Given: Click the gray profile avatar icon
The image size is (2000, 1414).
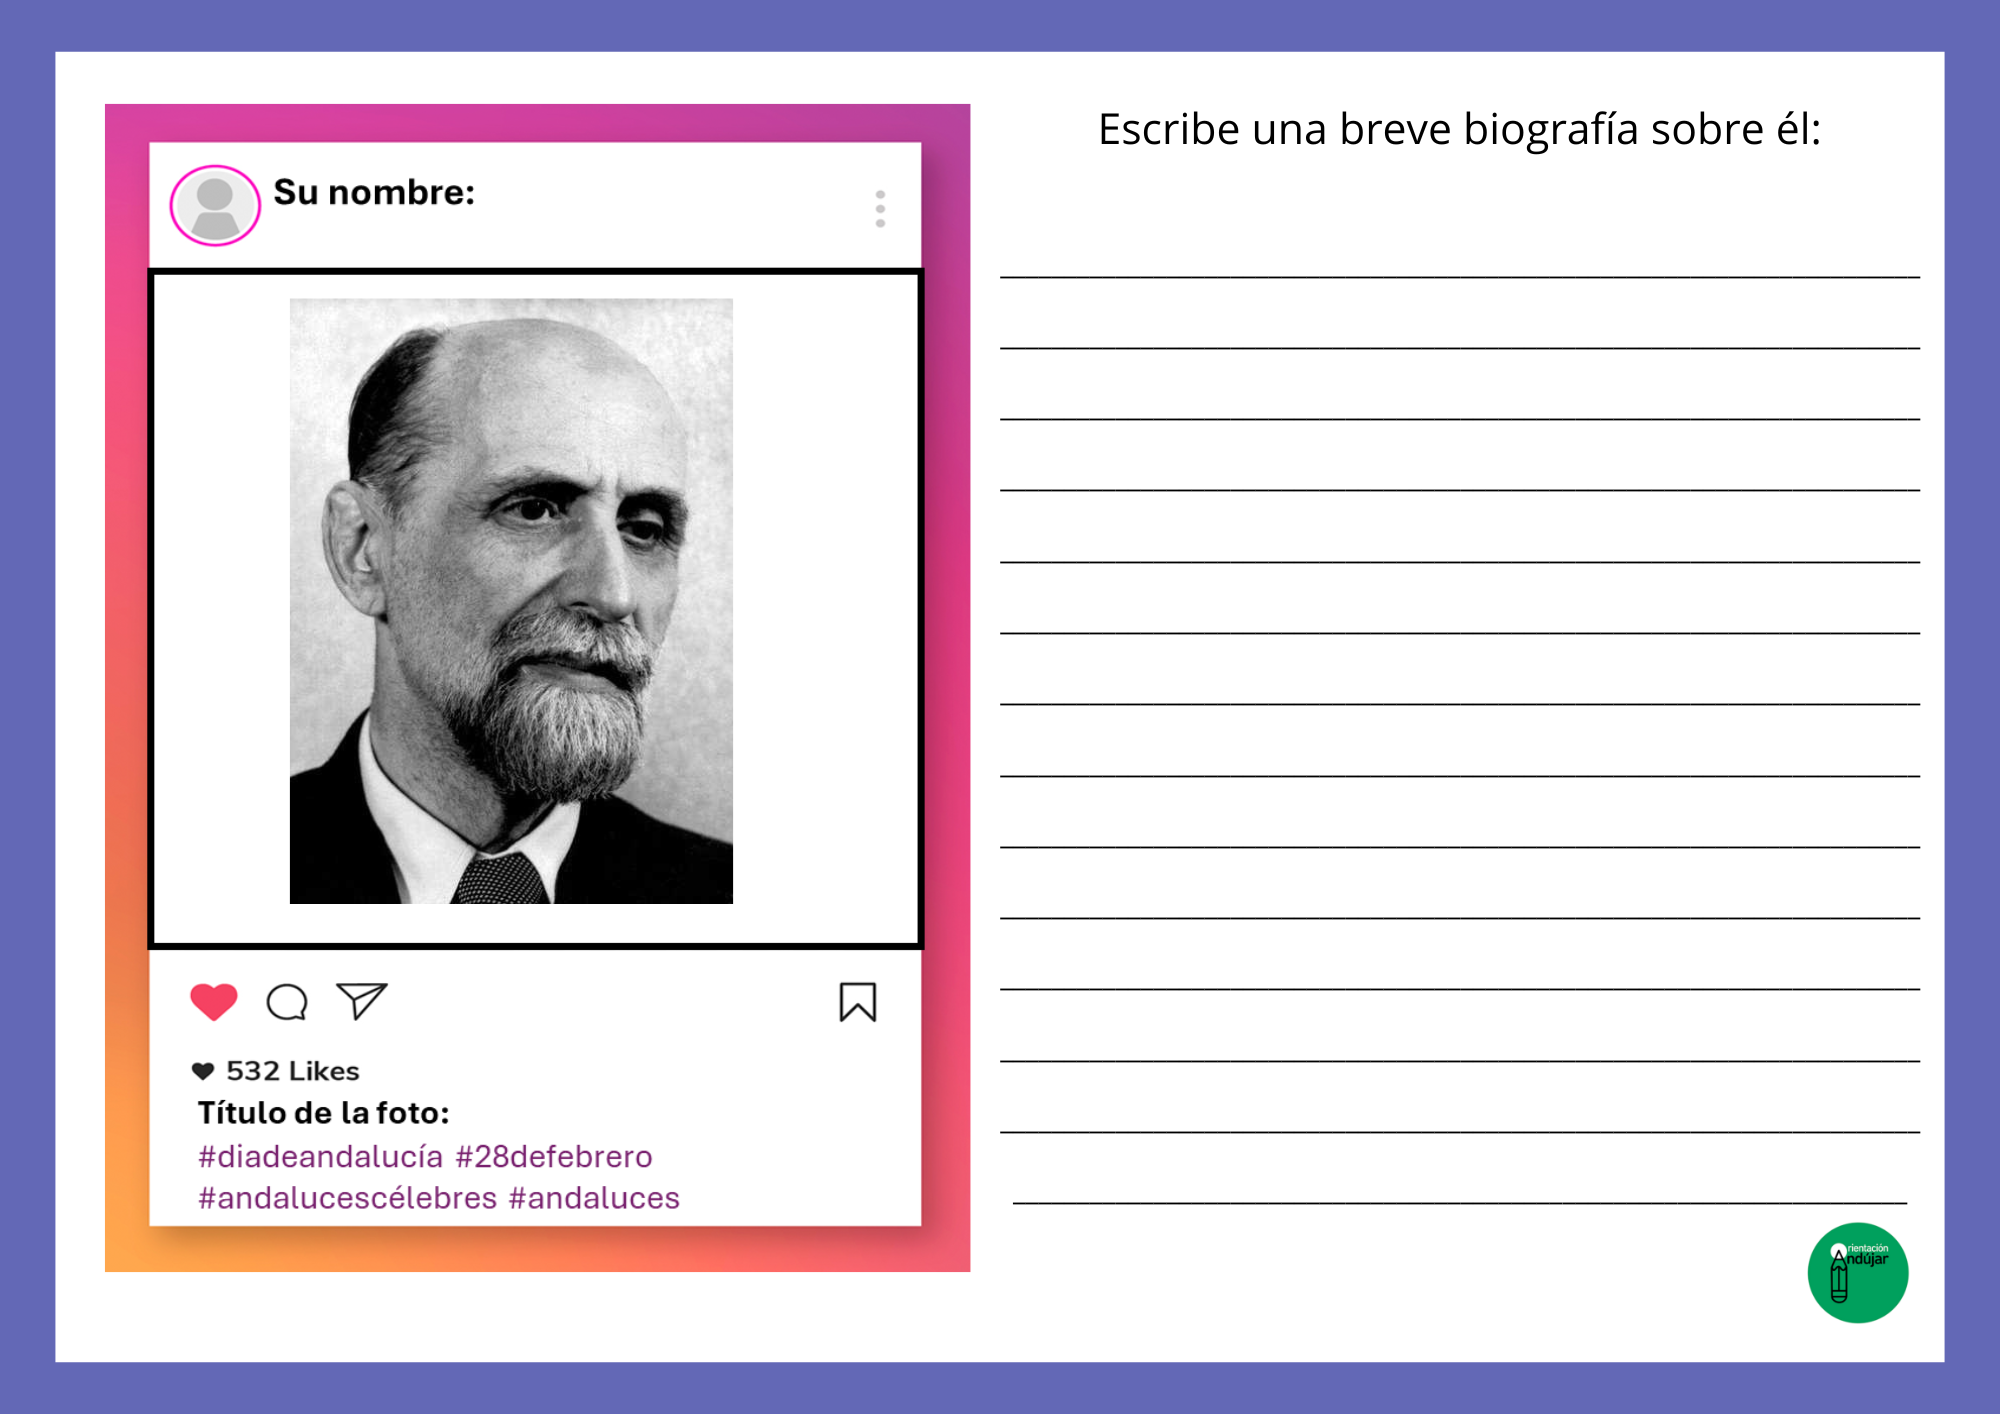Looking at the screenshot, I should pyautogui.click(x=215, y=206).
